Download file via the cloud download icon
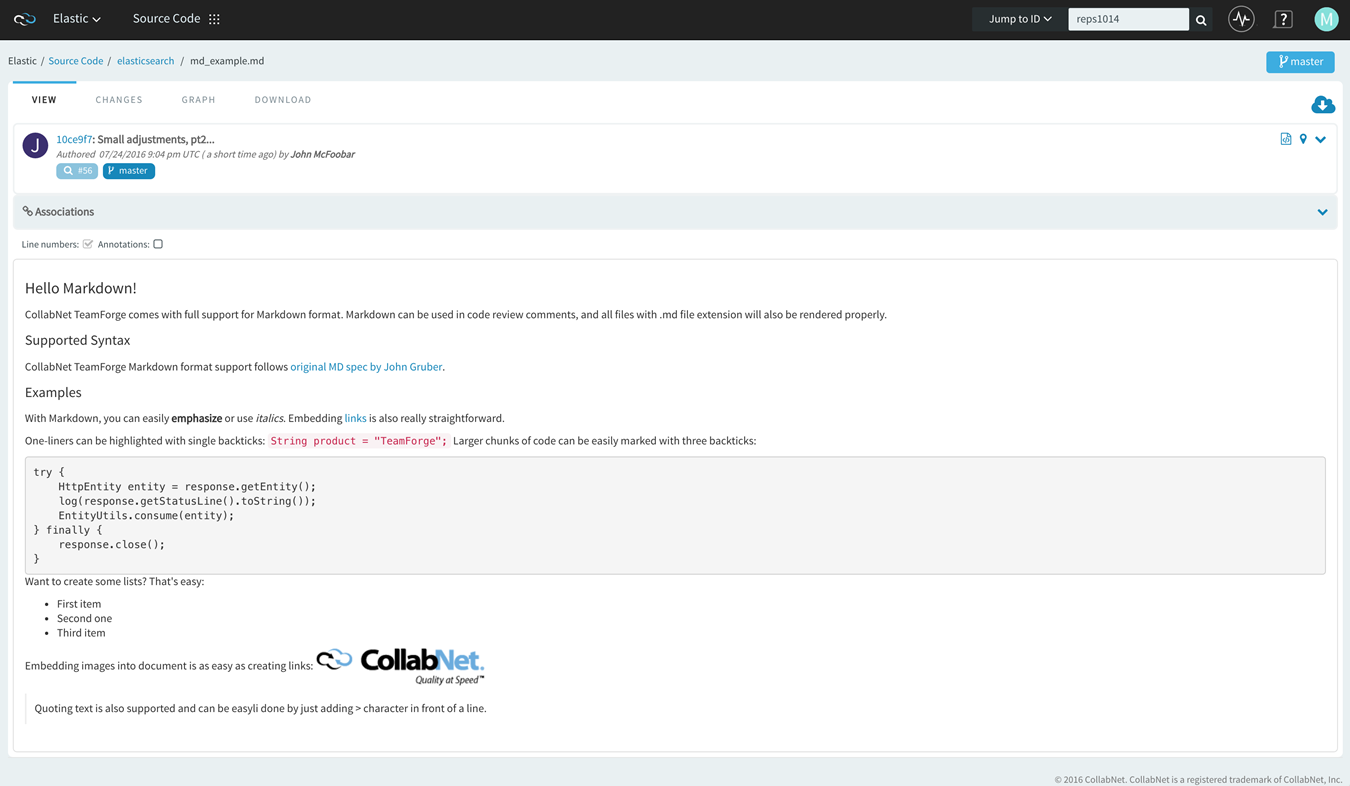 point(1323,105)
